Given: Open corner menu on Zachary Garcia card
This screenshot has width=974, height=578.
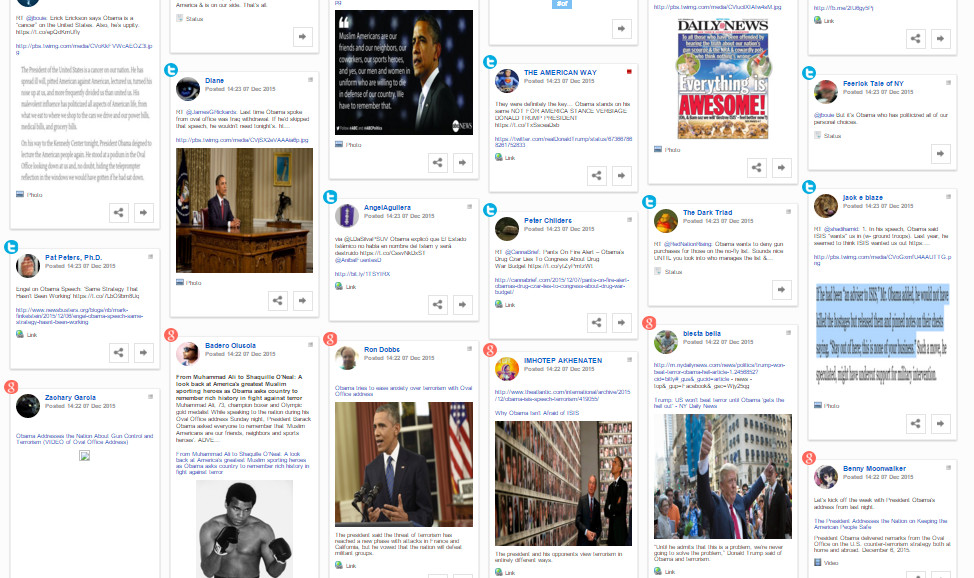Looking at the screenshot, I should click(x=150, y=396).
